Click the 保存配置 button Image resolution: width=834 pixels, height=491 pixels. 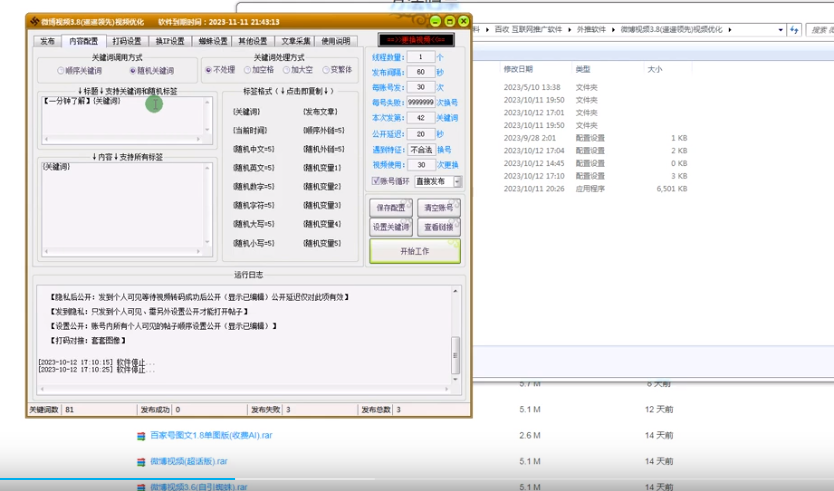click(391, 208)
